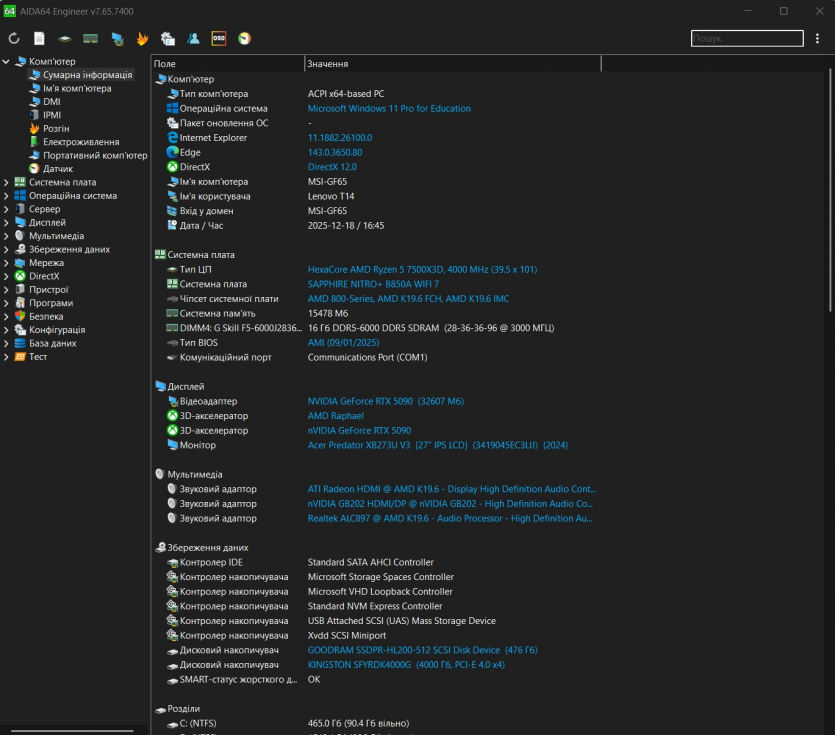The height and width of the screenshot is (735, 835).
Task: Click the gauge icon in the toolbar
Action: click(244, 39)
